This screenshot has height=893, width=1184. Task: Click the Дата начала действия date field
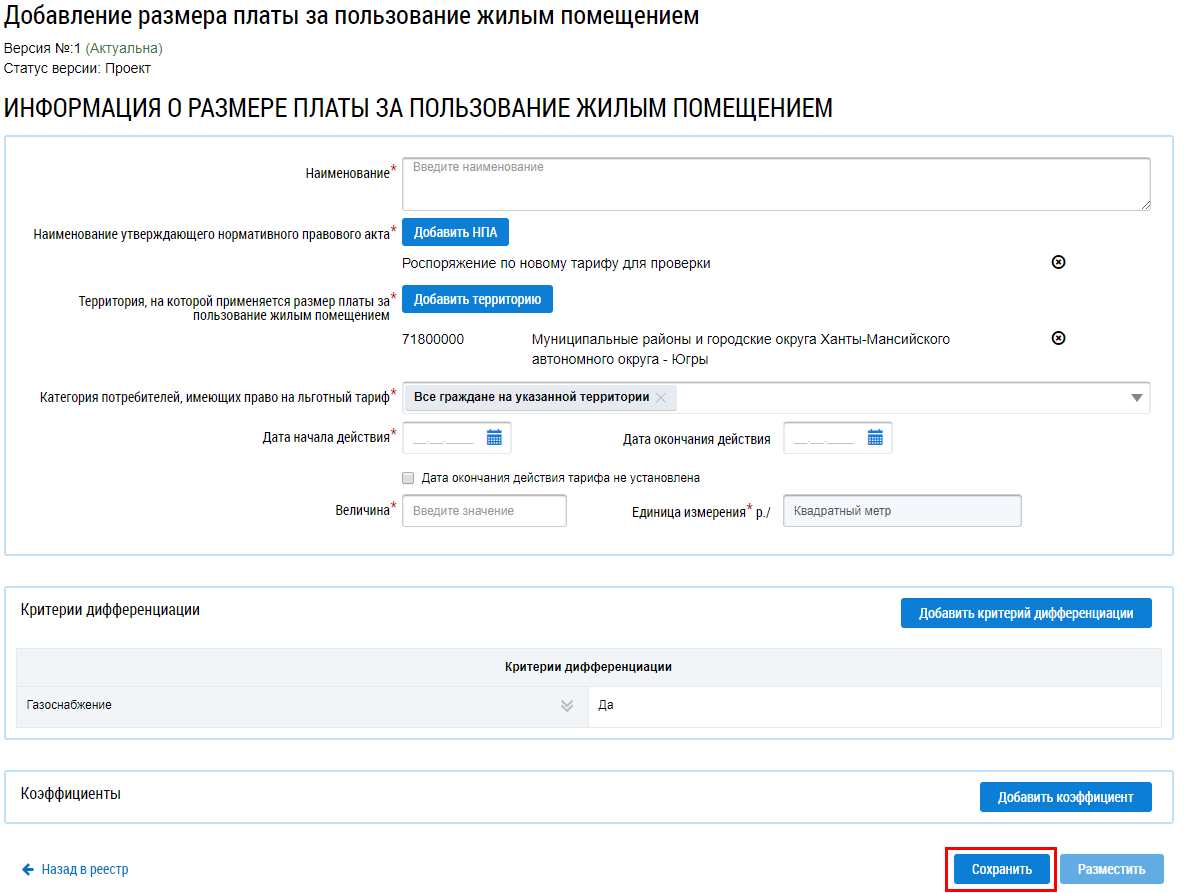(444, 437)
